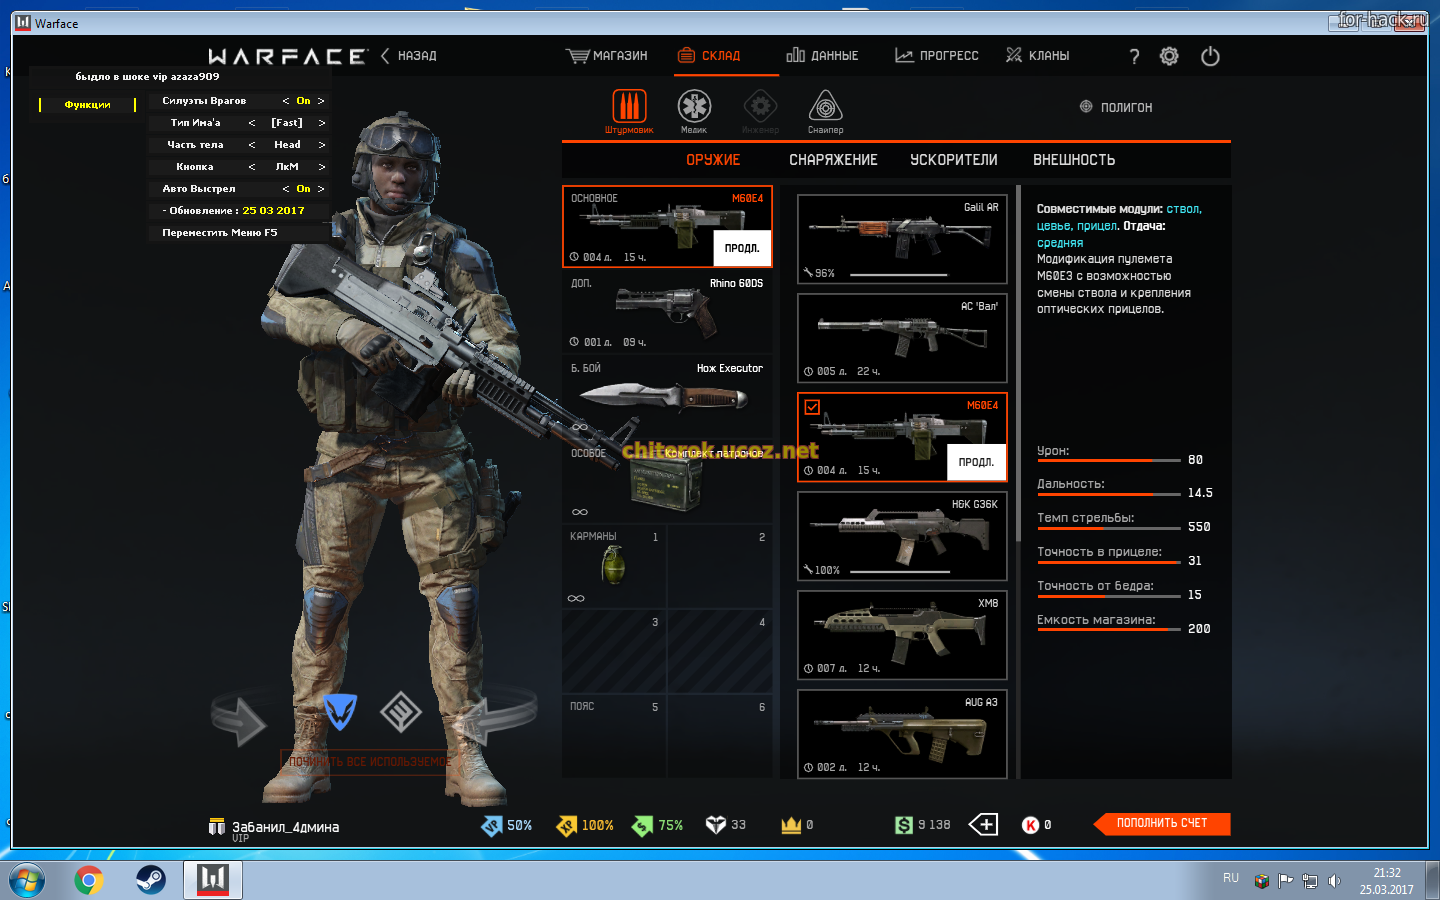Viewport: 1440px width, 900px height.
Task: Select Rhino 60DS secondary slot
Action: pyautogui.click(x=667, y=312)
